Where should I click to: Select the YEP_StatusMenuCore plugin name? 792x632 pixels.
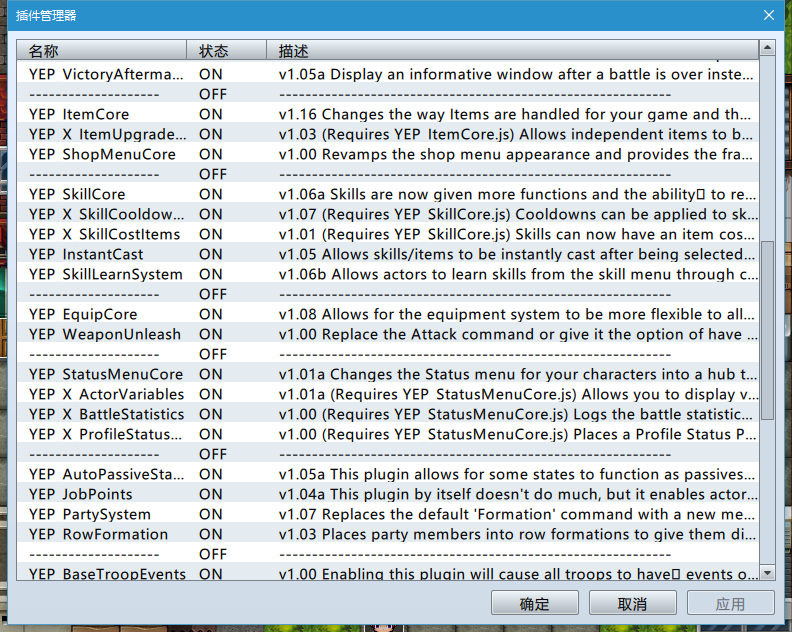(106, 374)
